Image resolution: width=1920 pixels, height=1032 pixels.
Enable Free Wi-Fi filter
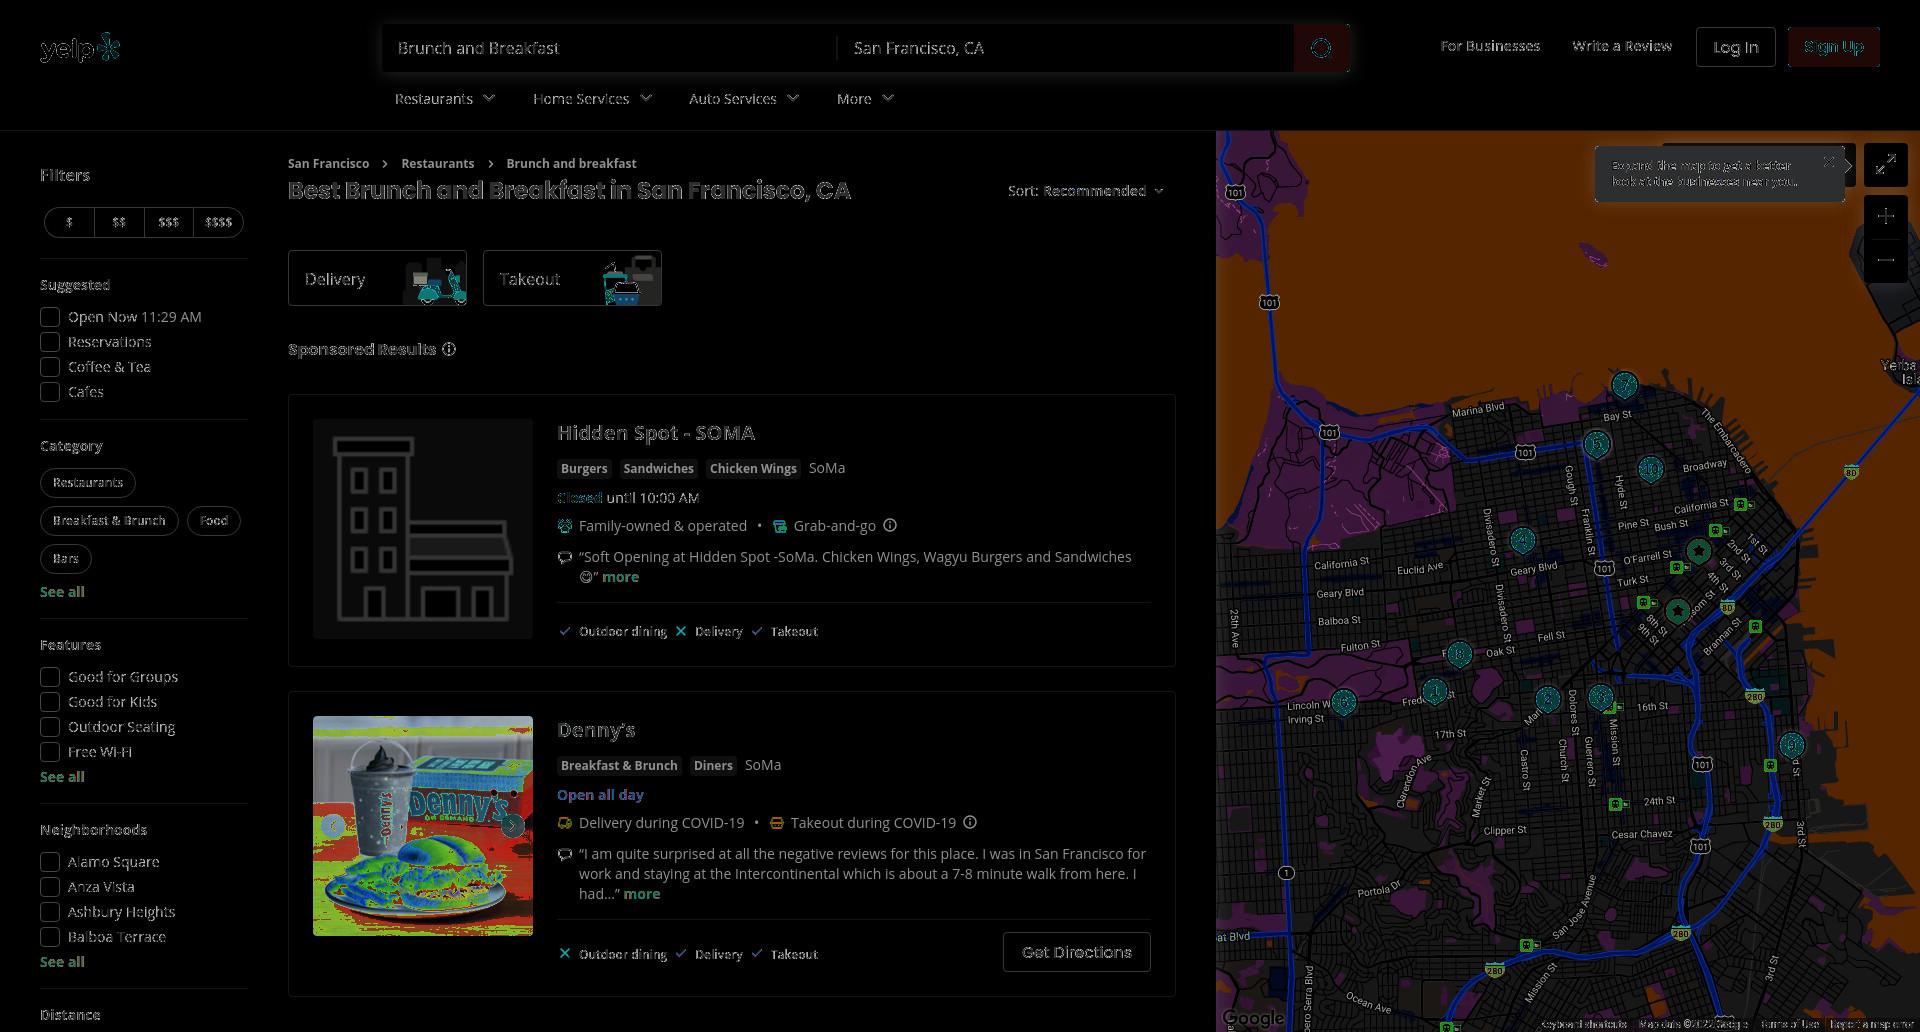pyautogui.click(x=50, y=752)
